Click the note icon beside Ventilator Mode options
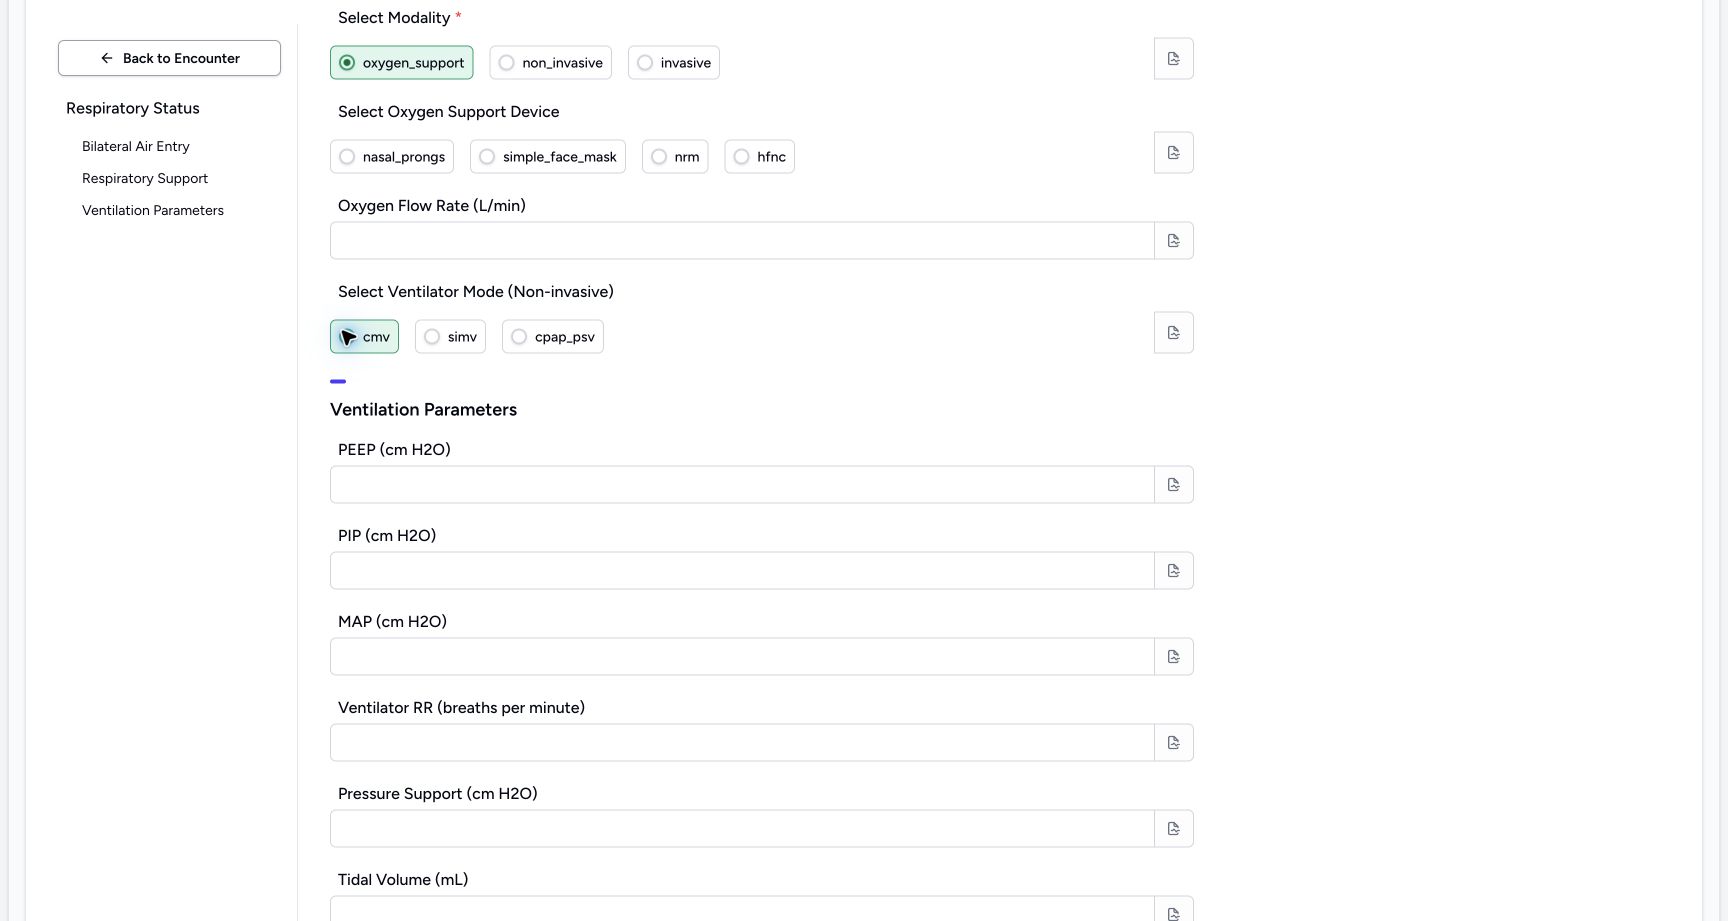The width and height of the screenshot is (1728, 921). pos(1174,333)
